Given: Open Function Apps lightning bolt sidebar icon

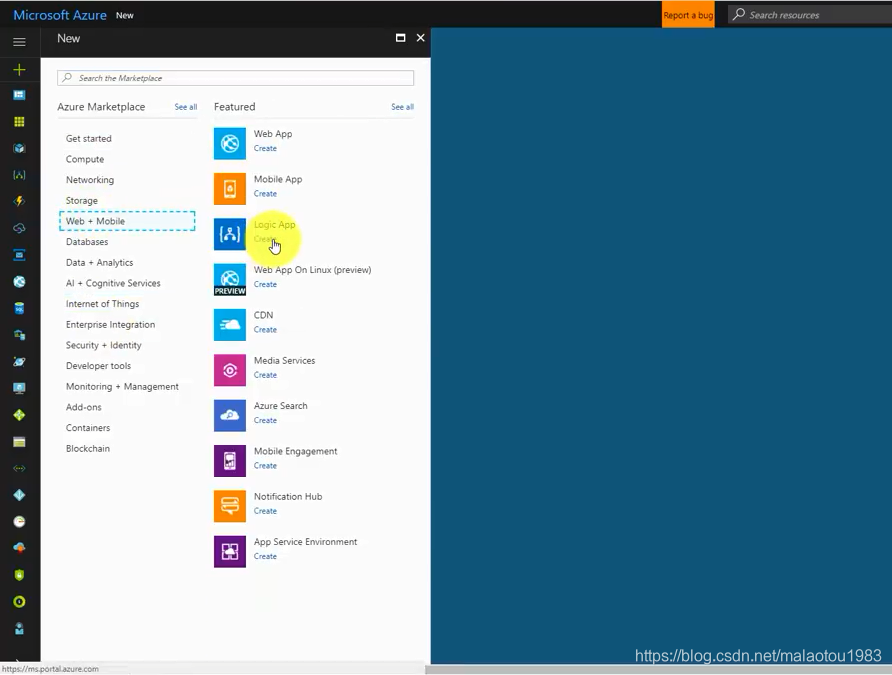Looking at the screenshot, I should point(19,201).
